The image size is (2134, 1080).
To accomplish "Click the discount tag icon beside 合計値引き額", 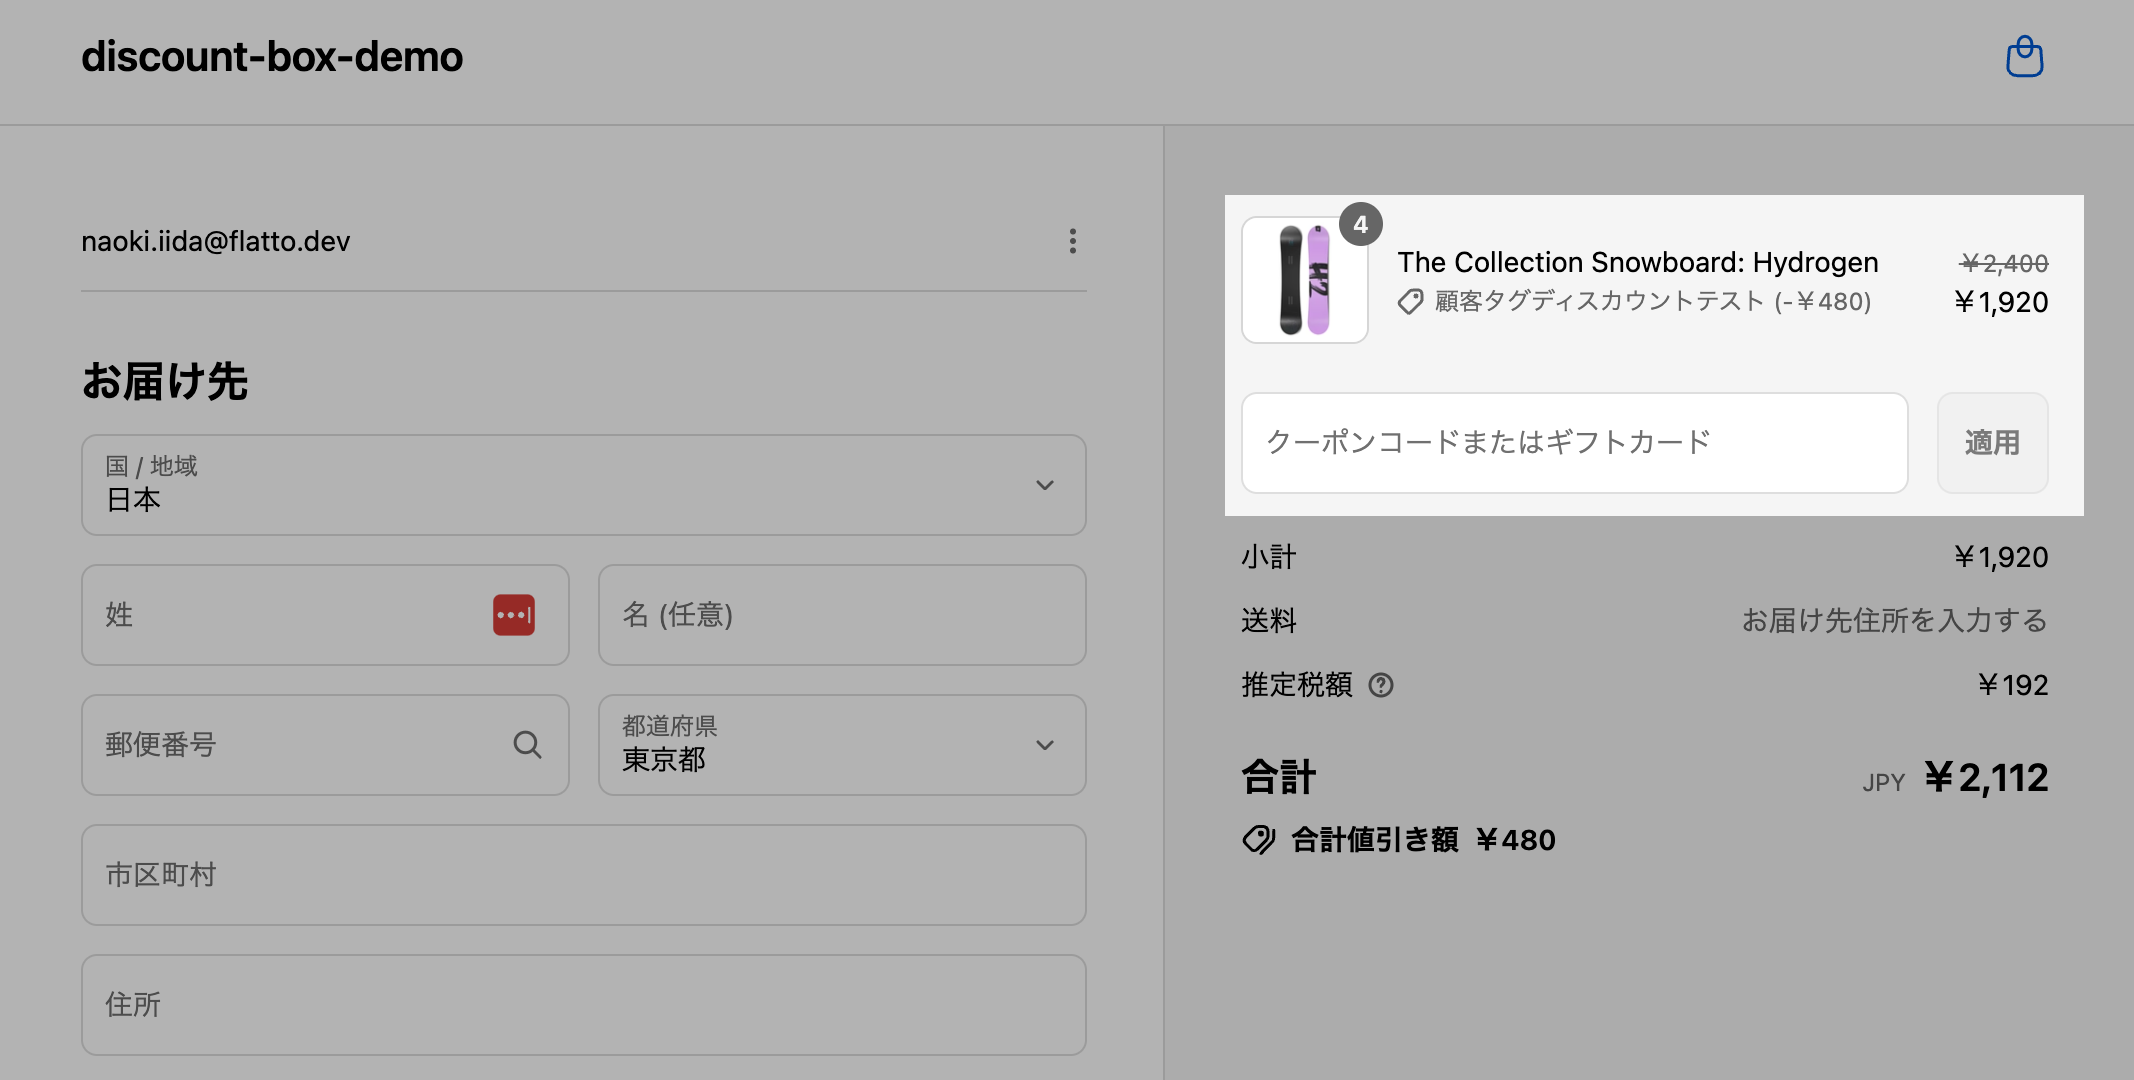I will click(x=1258, y=839).
